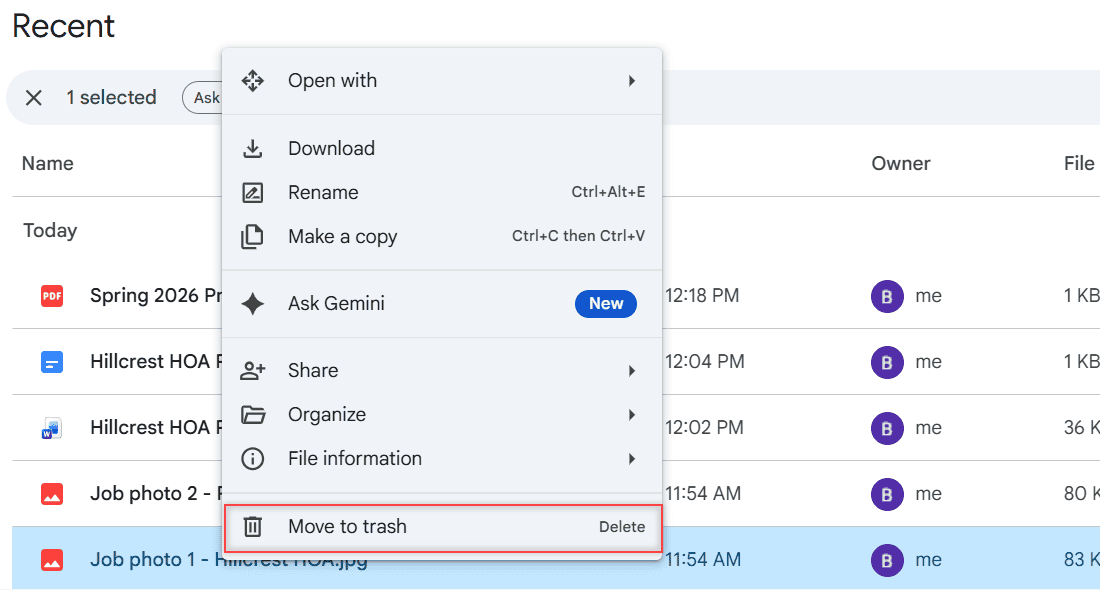
Task: Open the File information menu entry
Action: click(x=442, y=459)
